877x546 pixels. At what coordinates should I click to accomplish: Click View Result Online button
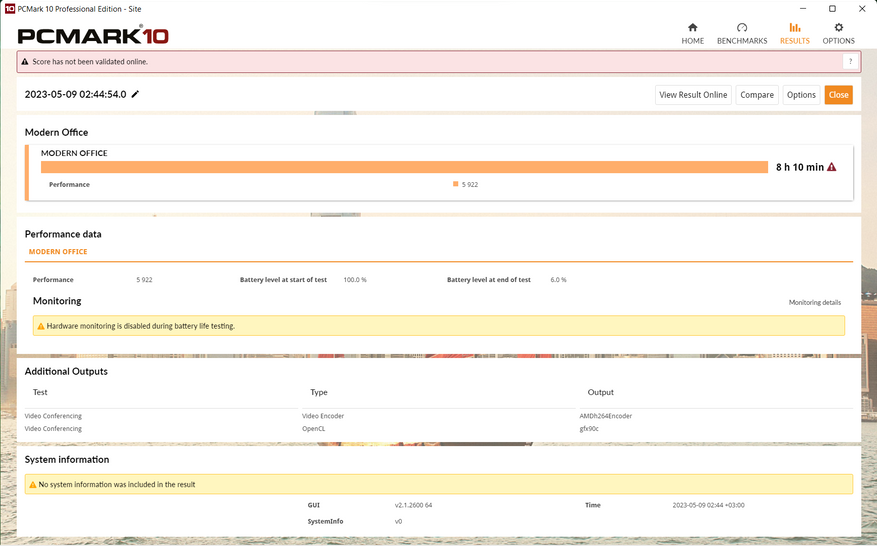pyautogui.click(x=693, y=95)
